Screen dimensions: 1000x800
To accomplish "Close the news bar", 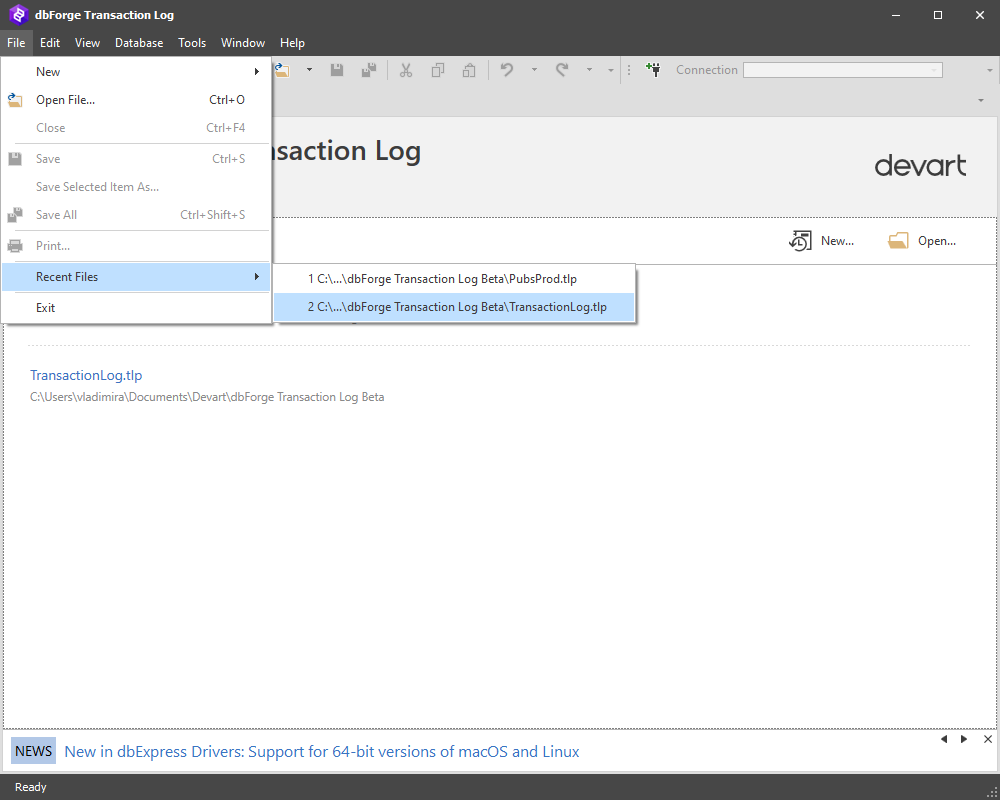I will pyautogui.click(x=988, y=739).
